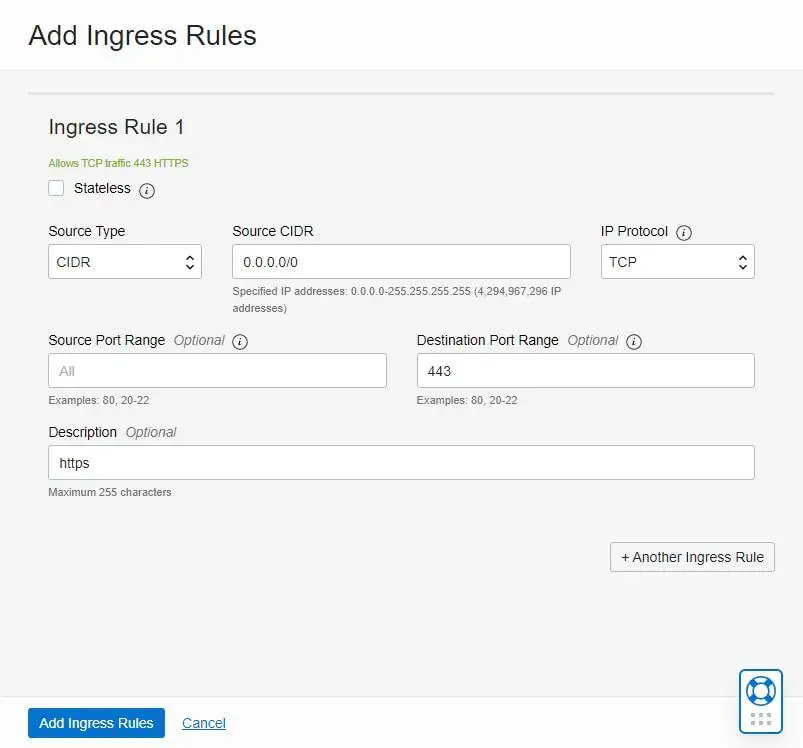Screen dimensions: 803x748
Task: Click the + Another Ingress Rule button
Action: 692,557
